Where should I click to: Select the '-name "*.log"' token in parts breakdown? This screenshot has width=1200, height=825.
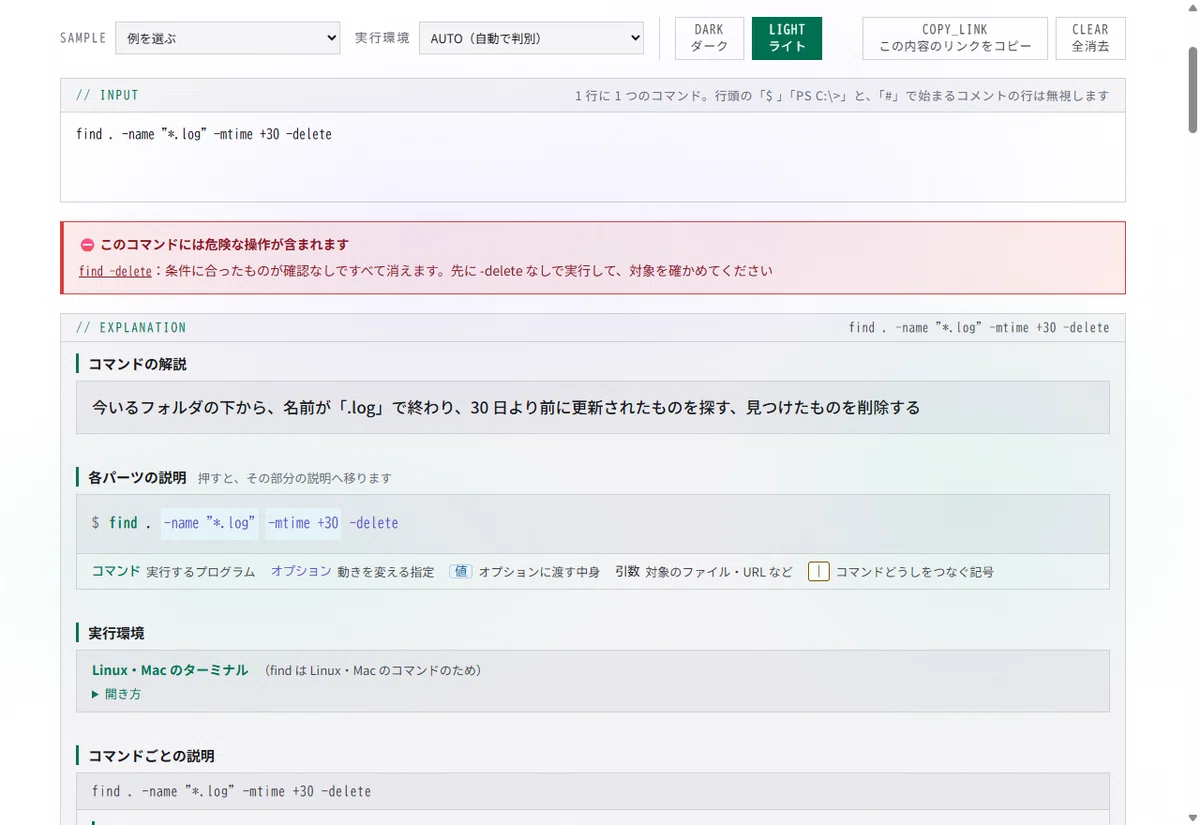pos(209,523)
